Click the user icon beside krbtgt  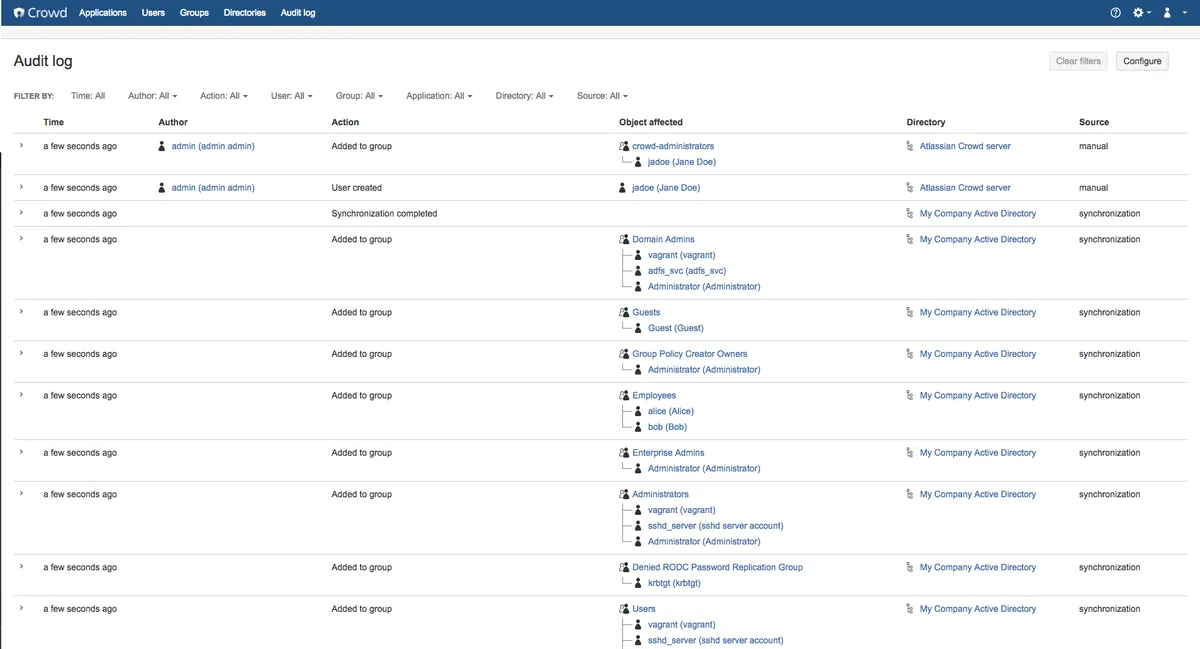[x=639, y=583]
